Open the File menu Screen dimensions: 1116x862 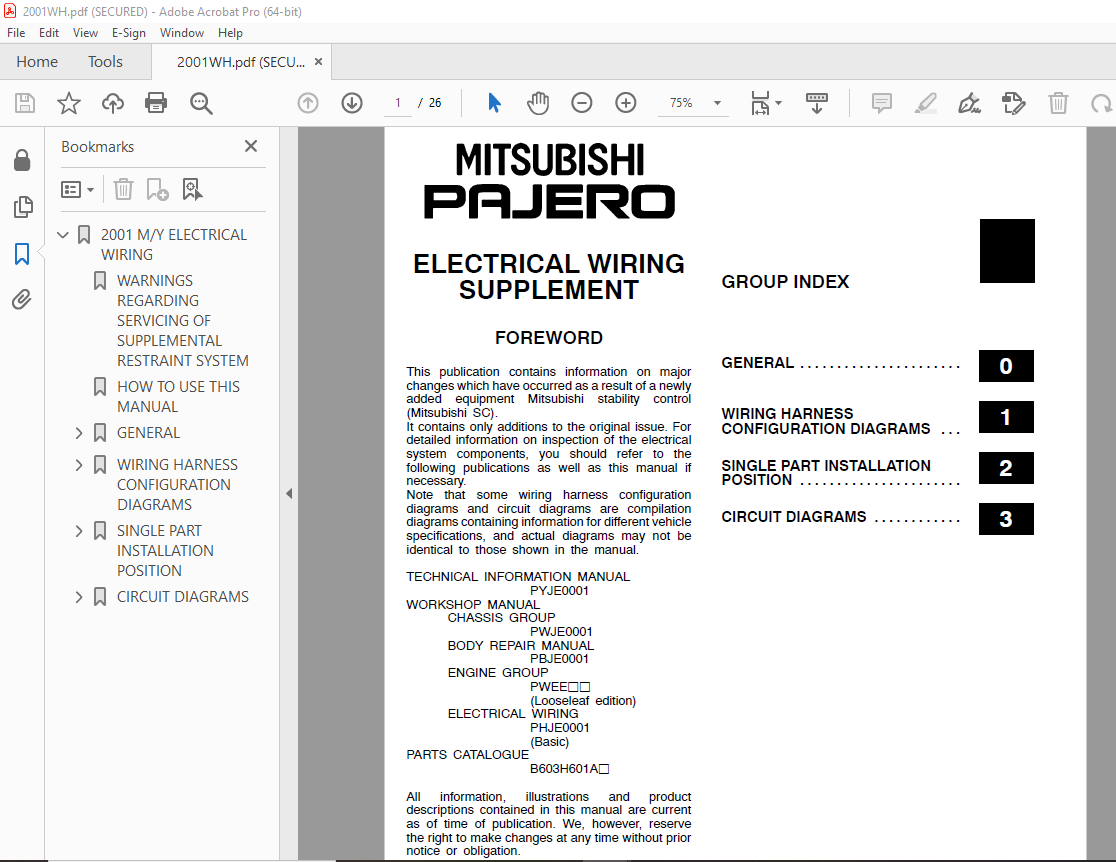point(16,33)
